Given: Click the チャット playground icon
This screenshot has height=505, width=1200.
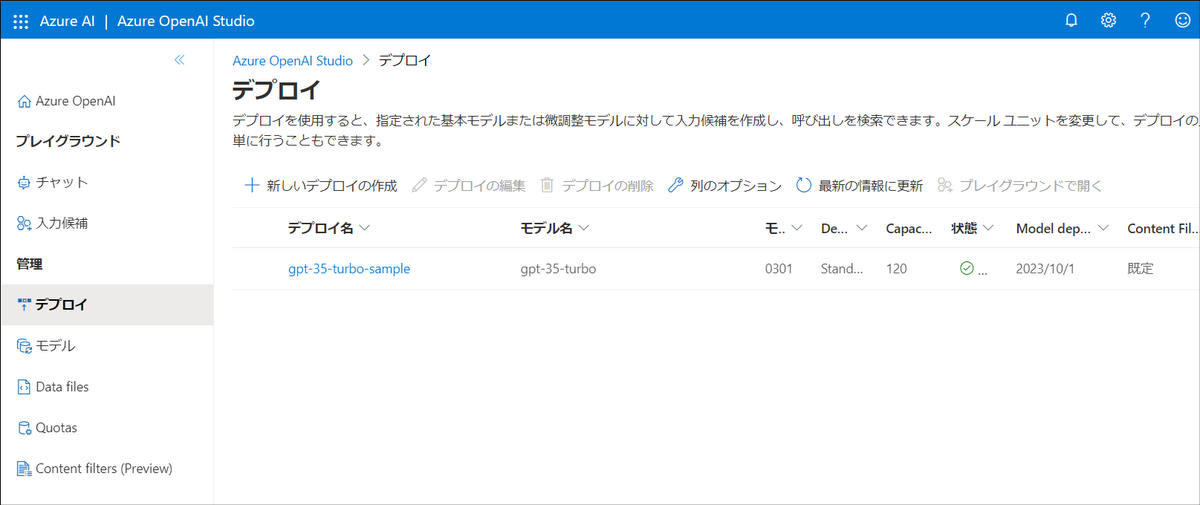Looking at the screenshot, I should pos(24,182).
